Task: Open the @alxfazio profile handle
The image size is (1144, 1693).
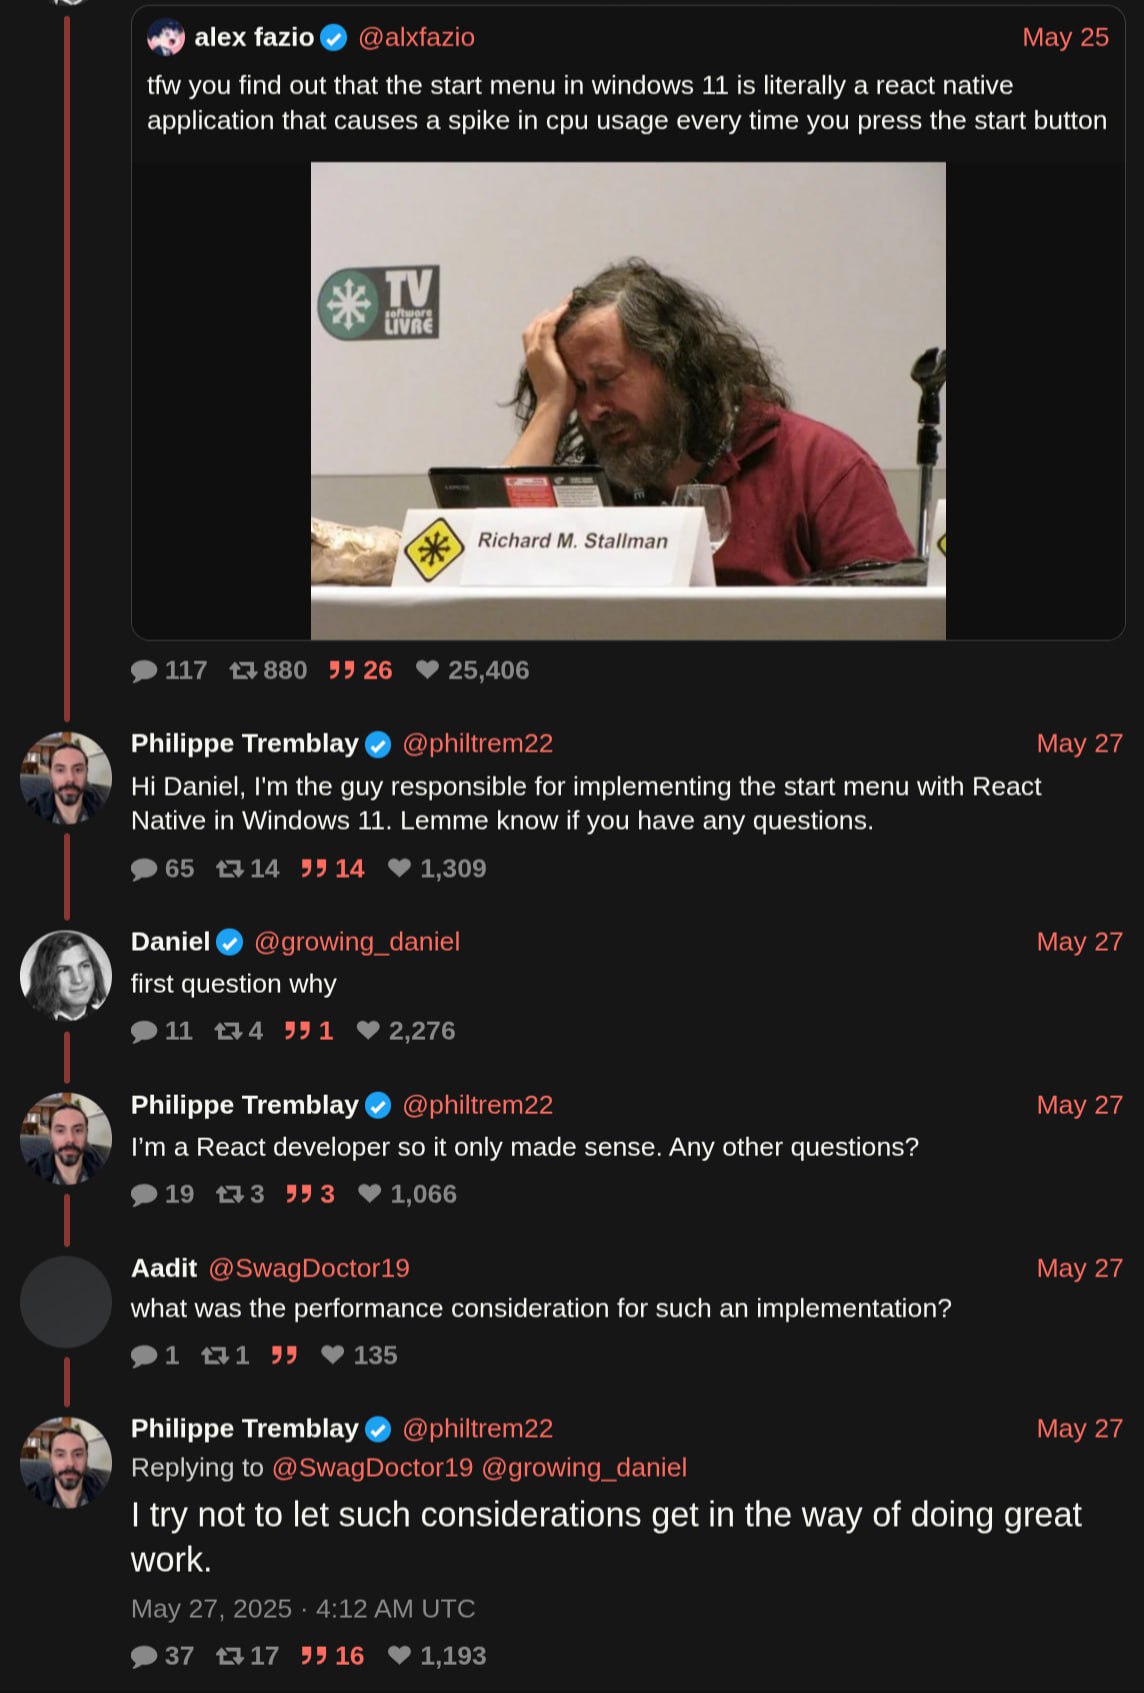Action: pos(416,38)
